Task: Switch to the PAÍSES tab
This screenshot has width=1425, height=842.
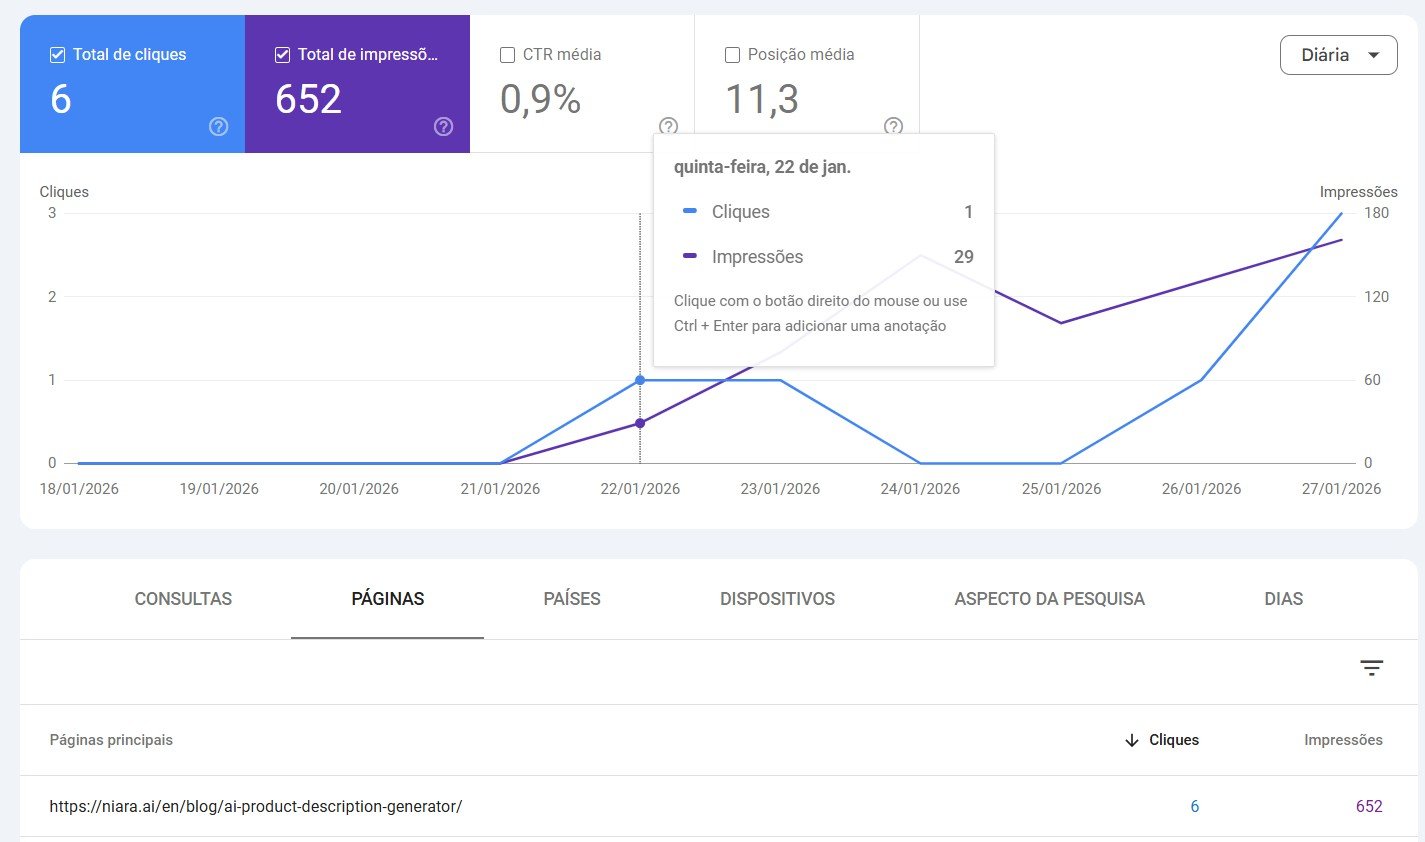Action: click(x=572, y=599)
